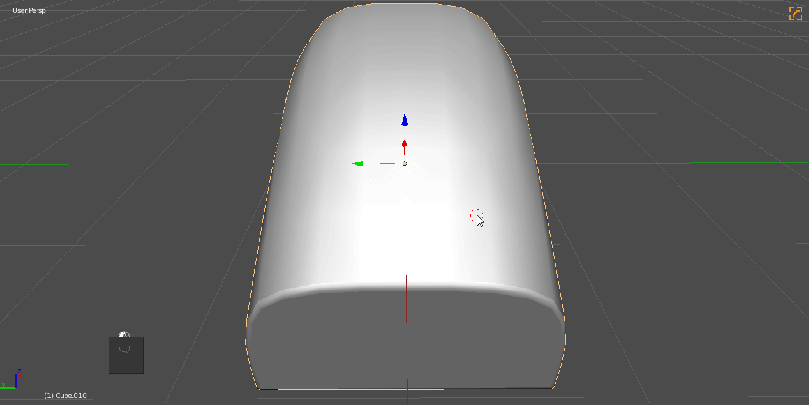Grab the blue Z-axis manipulator arrow
The image size is (809, 405).
coord(405,120)
